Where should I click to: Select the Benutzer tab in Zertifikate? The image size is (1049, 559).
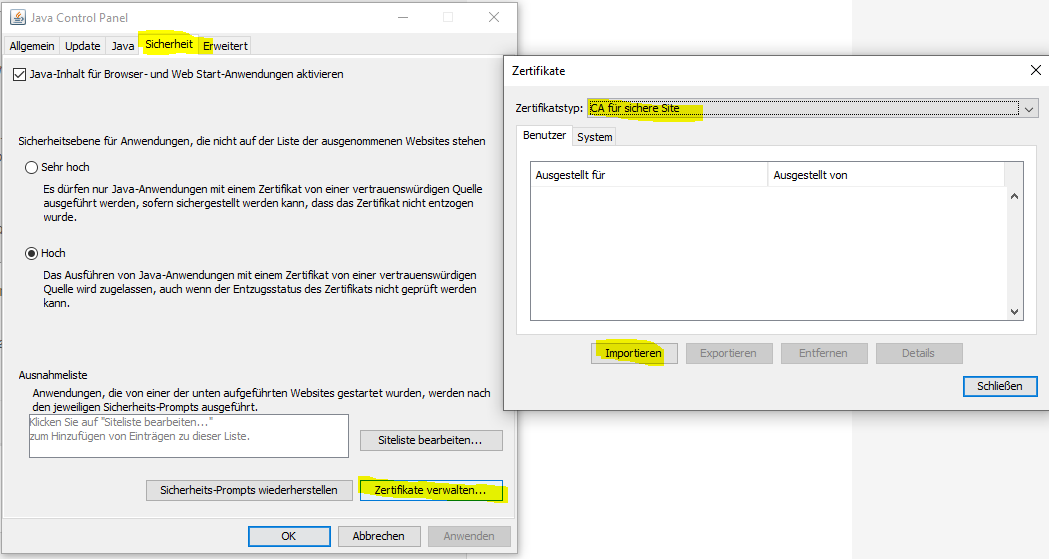[x=544, y=135]
